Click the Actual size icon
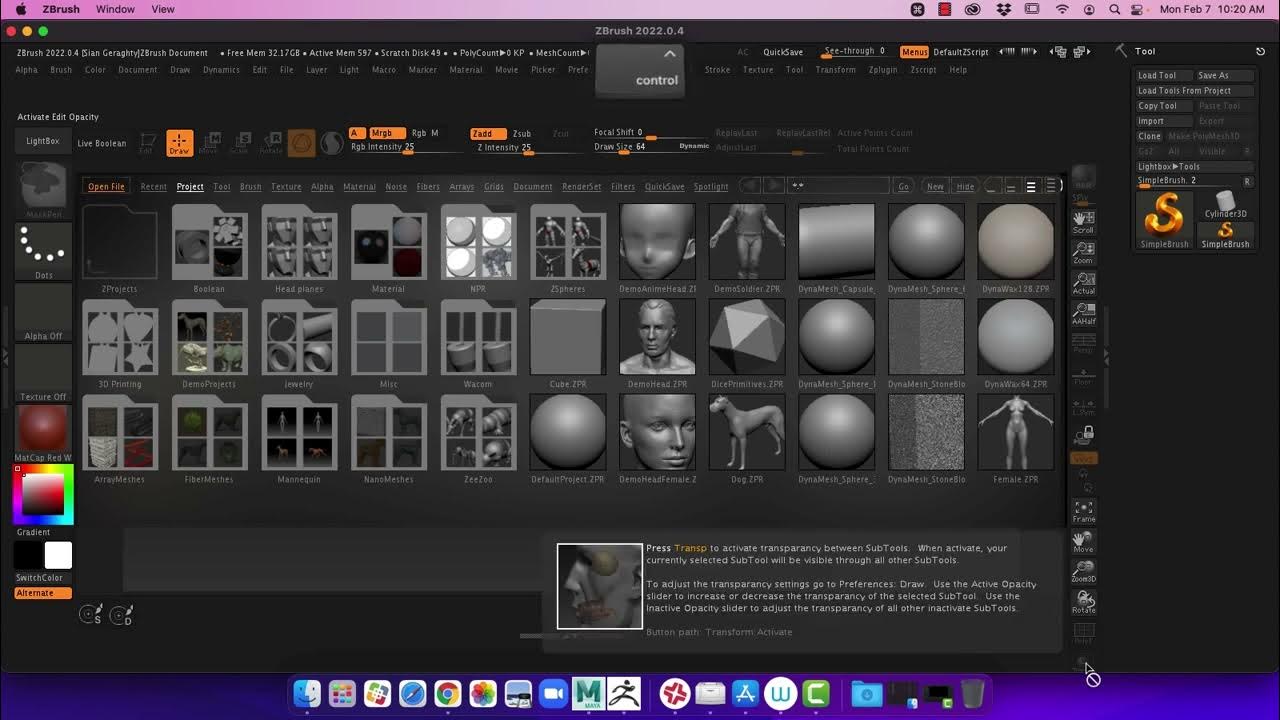Viewport: 1280px width, 720px height. coord(1083,283)
